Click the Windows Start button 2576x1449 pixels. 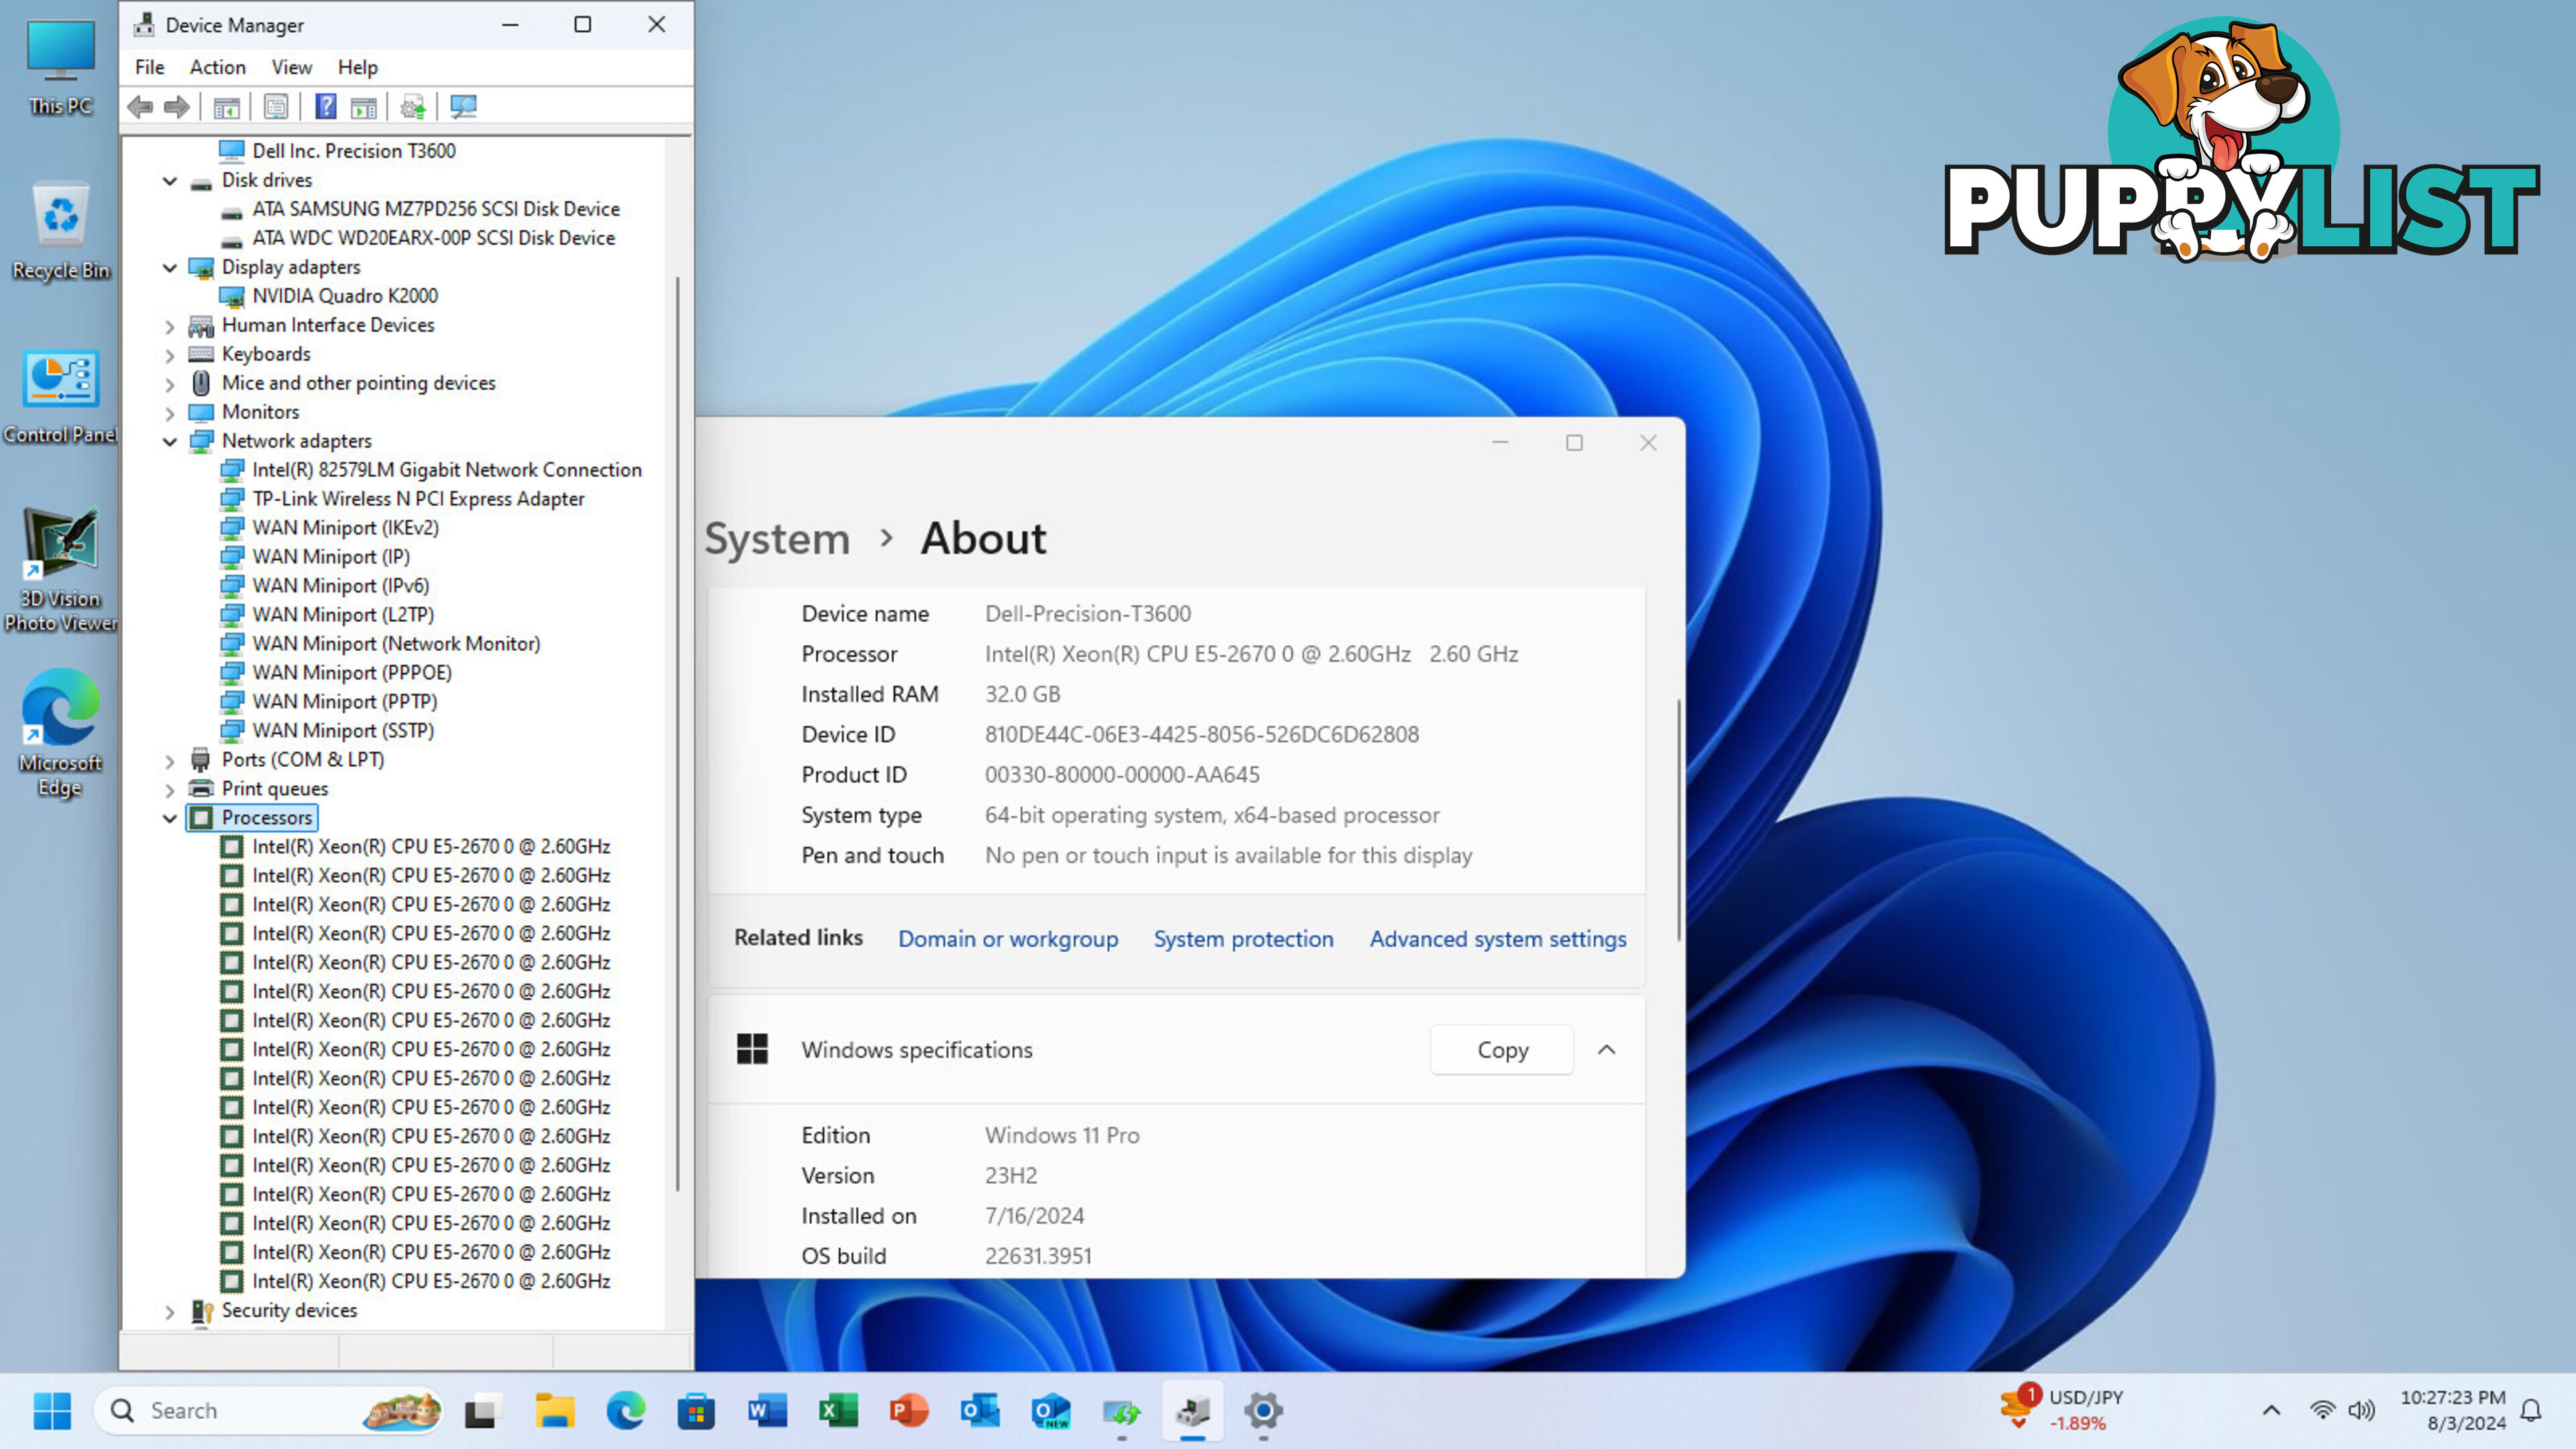click(52, 1411)
